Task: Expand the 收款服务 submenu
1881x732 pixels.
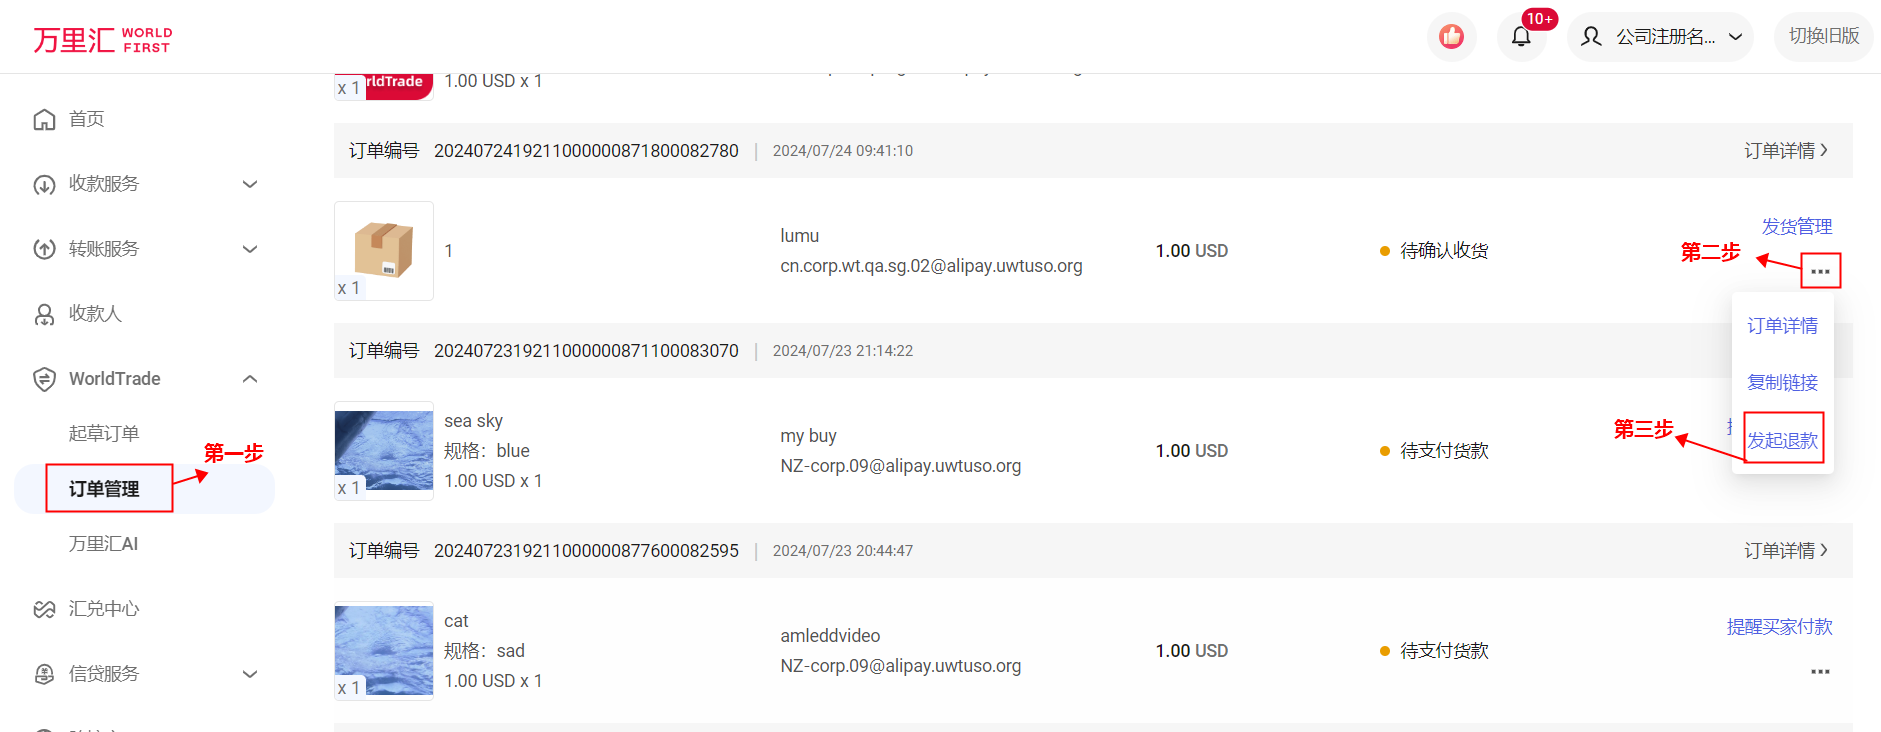Action: (x=250, y=184)
